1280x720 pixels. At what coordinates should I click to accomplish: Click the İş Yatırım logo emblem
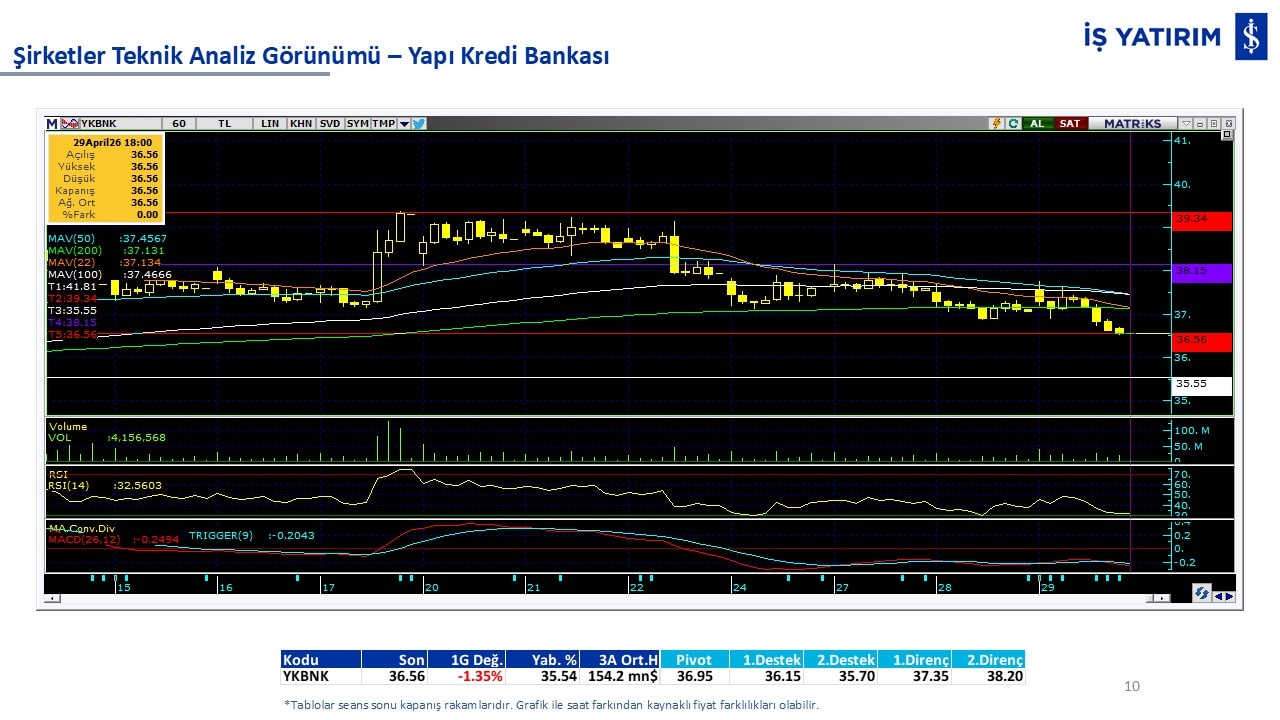tap(1250, 38)
